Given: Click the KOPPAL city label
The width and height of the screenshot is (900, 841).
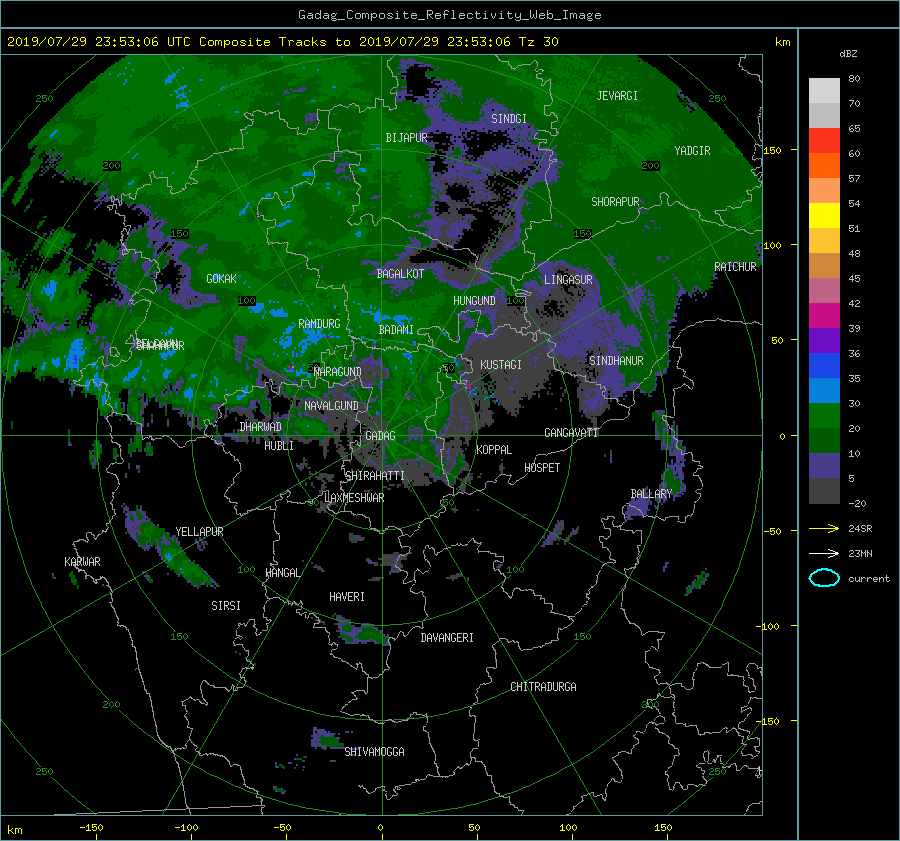Looking at the screenshot, I should 494,450.
